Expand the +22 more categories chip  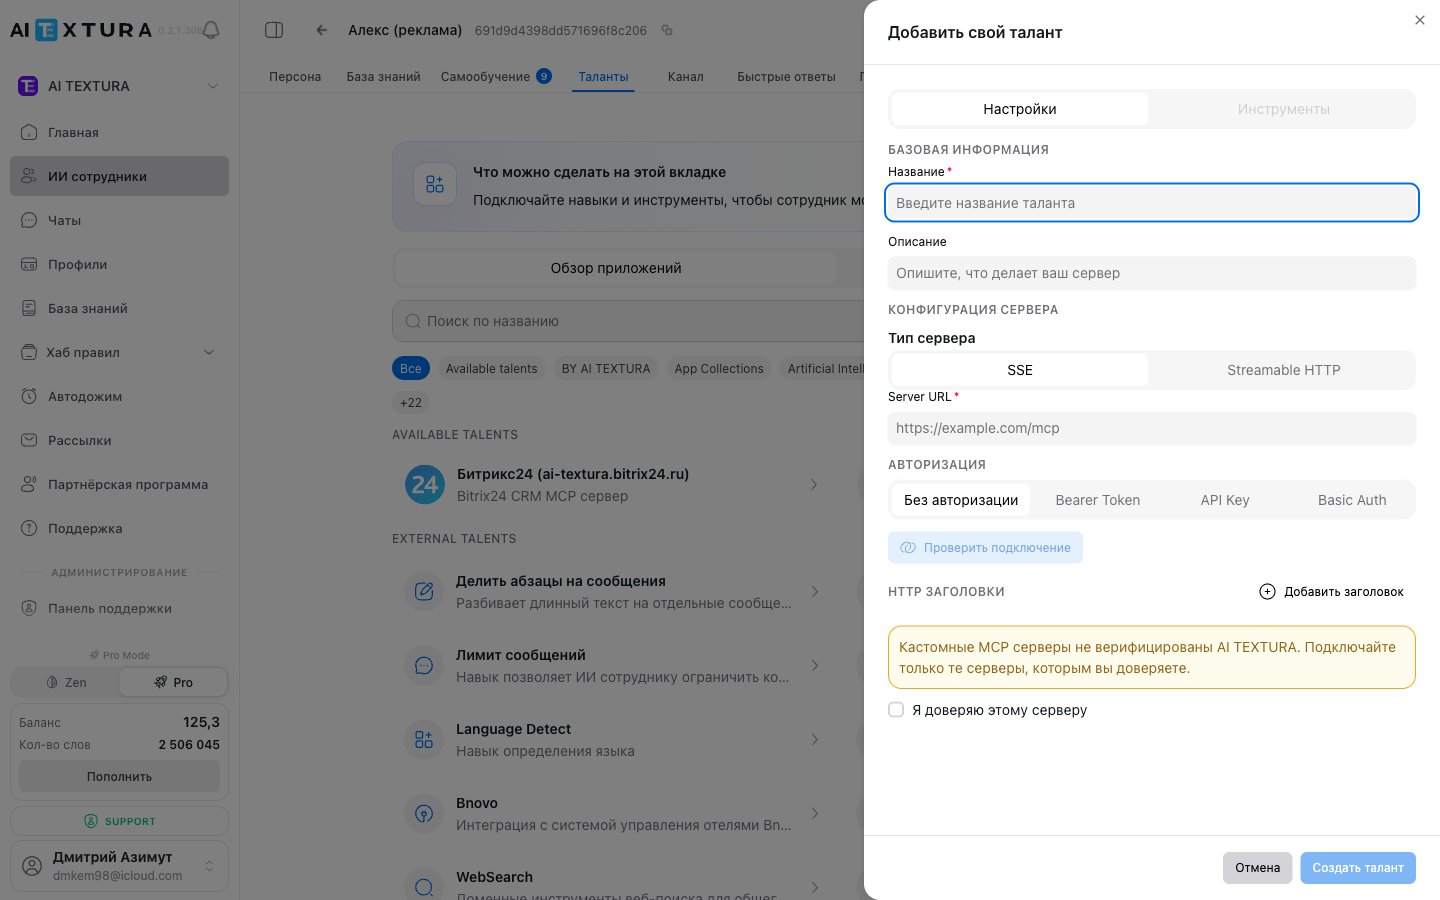[x=411, y=403]
